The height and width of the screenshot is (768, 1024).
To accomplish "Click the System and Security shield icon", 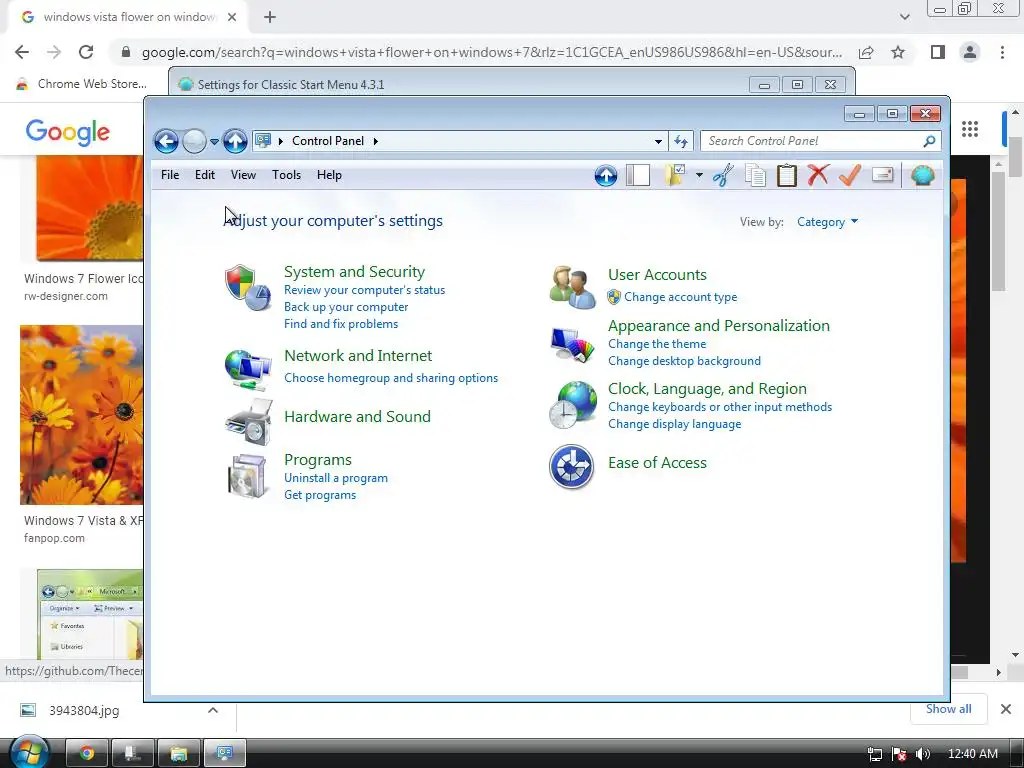I will (x=248, y=288).
